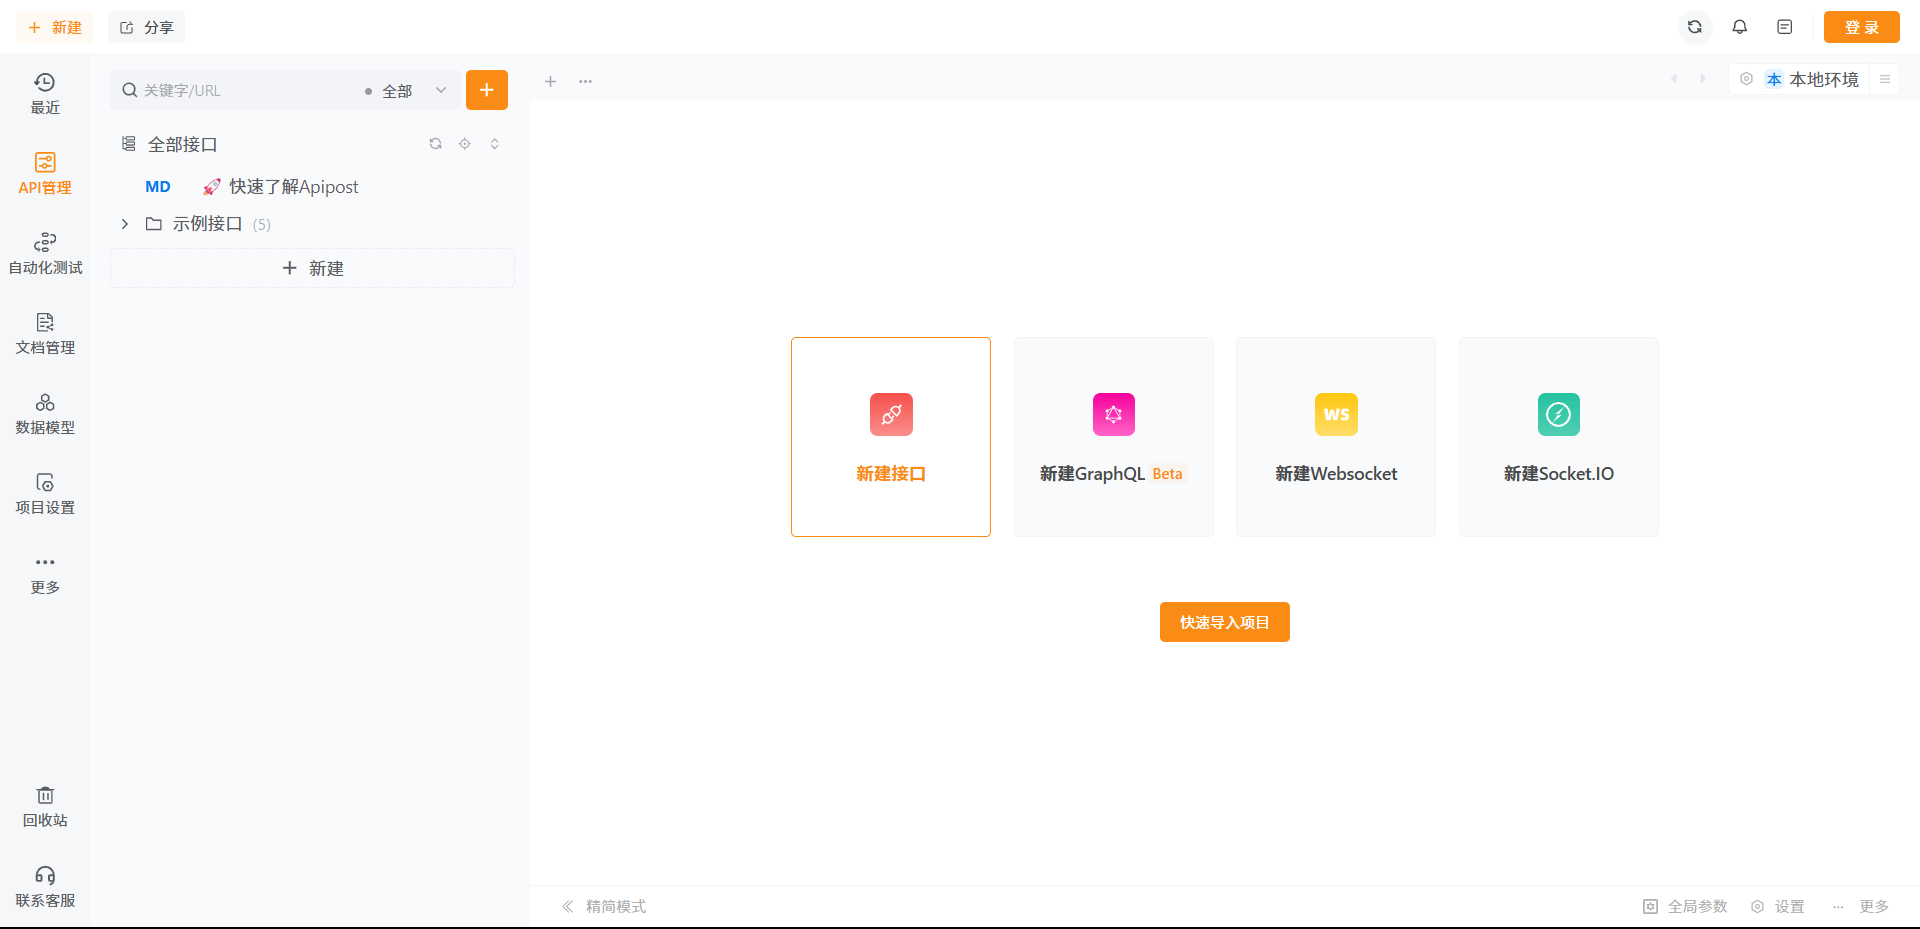Expand the 示例接口 folder

tap(125, 224)
